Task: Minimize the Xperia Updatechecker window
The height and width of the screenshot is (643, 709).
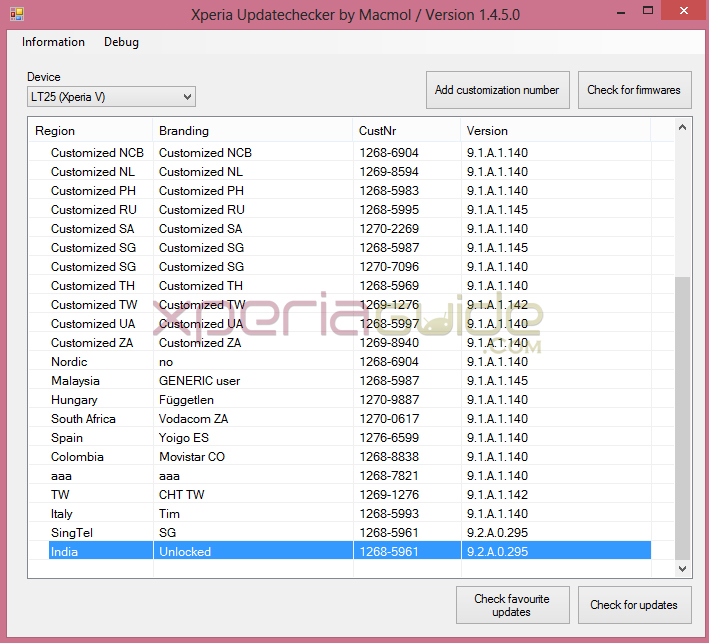Action: pos(621,12)
